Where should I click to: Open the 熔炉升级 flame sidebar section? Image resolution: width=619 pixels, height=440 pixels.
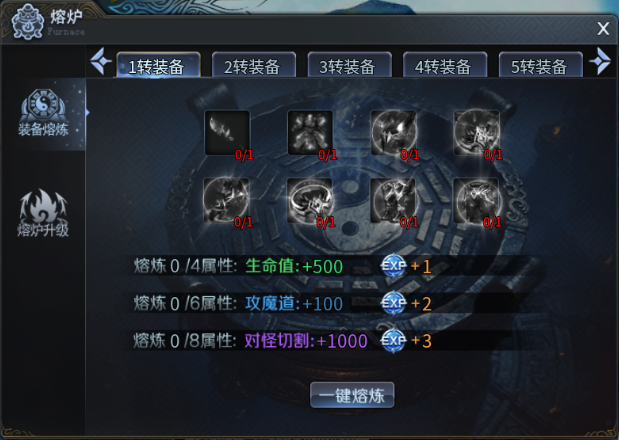click(x=43, y=213)
